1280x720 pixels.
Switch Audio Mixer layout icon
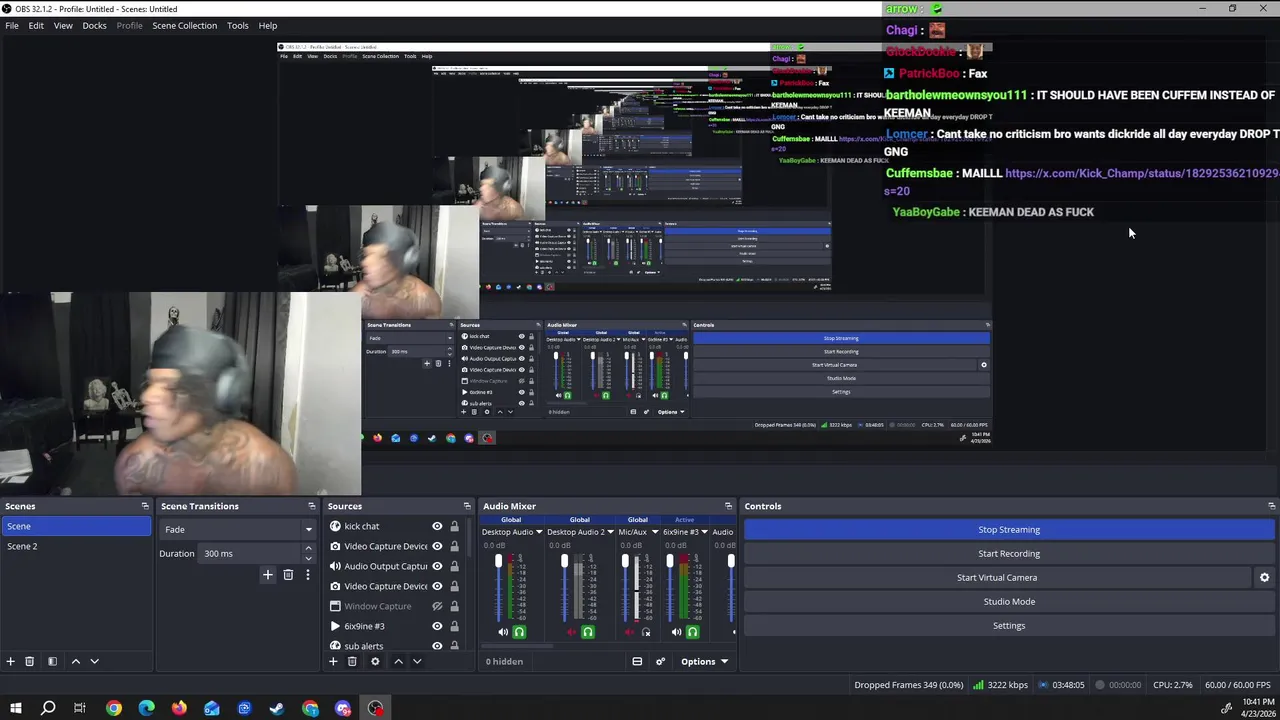637,661
